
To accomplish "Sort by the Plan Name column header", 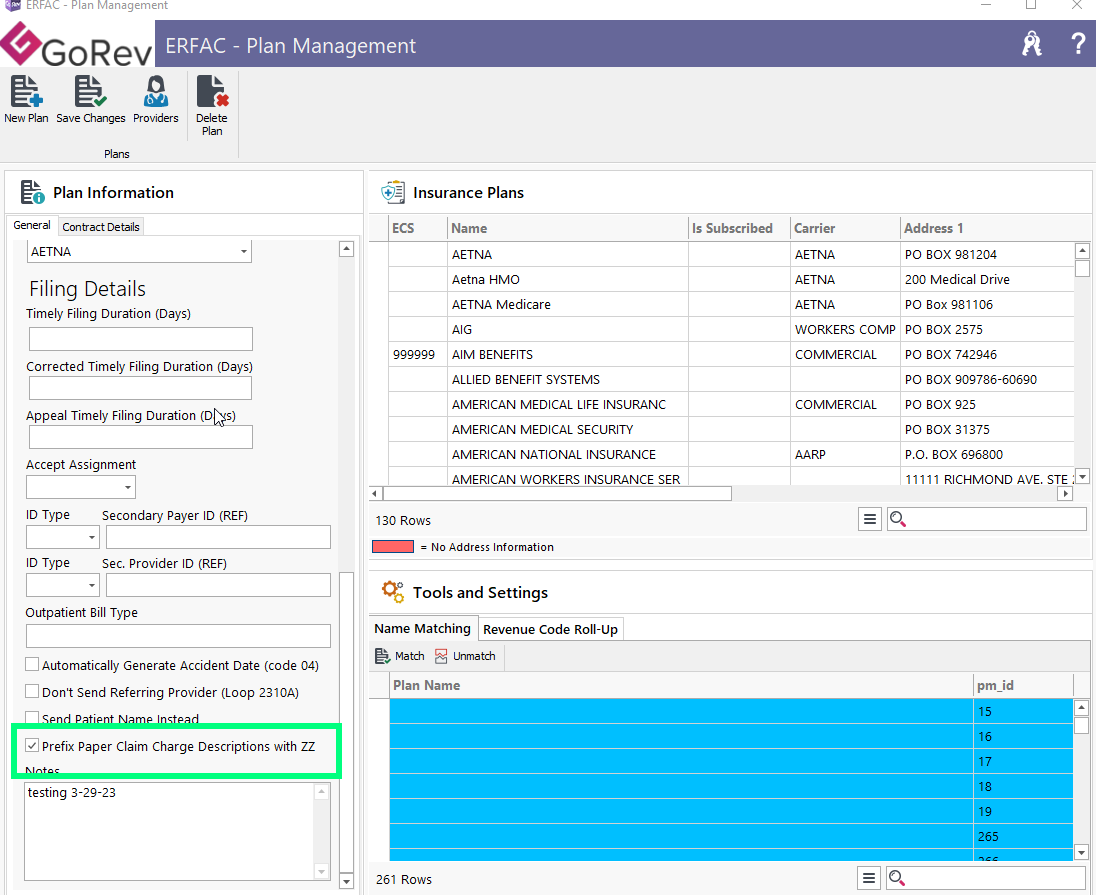I will [x=681, y=685].
